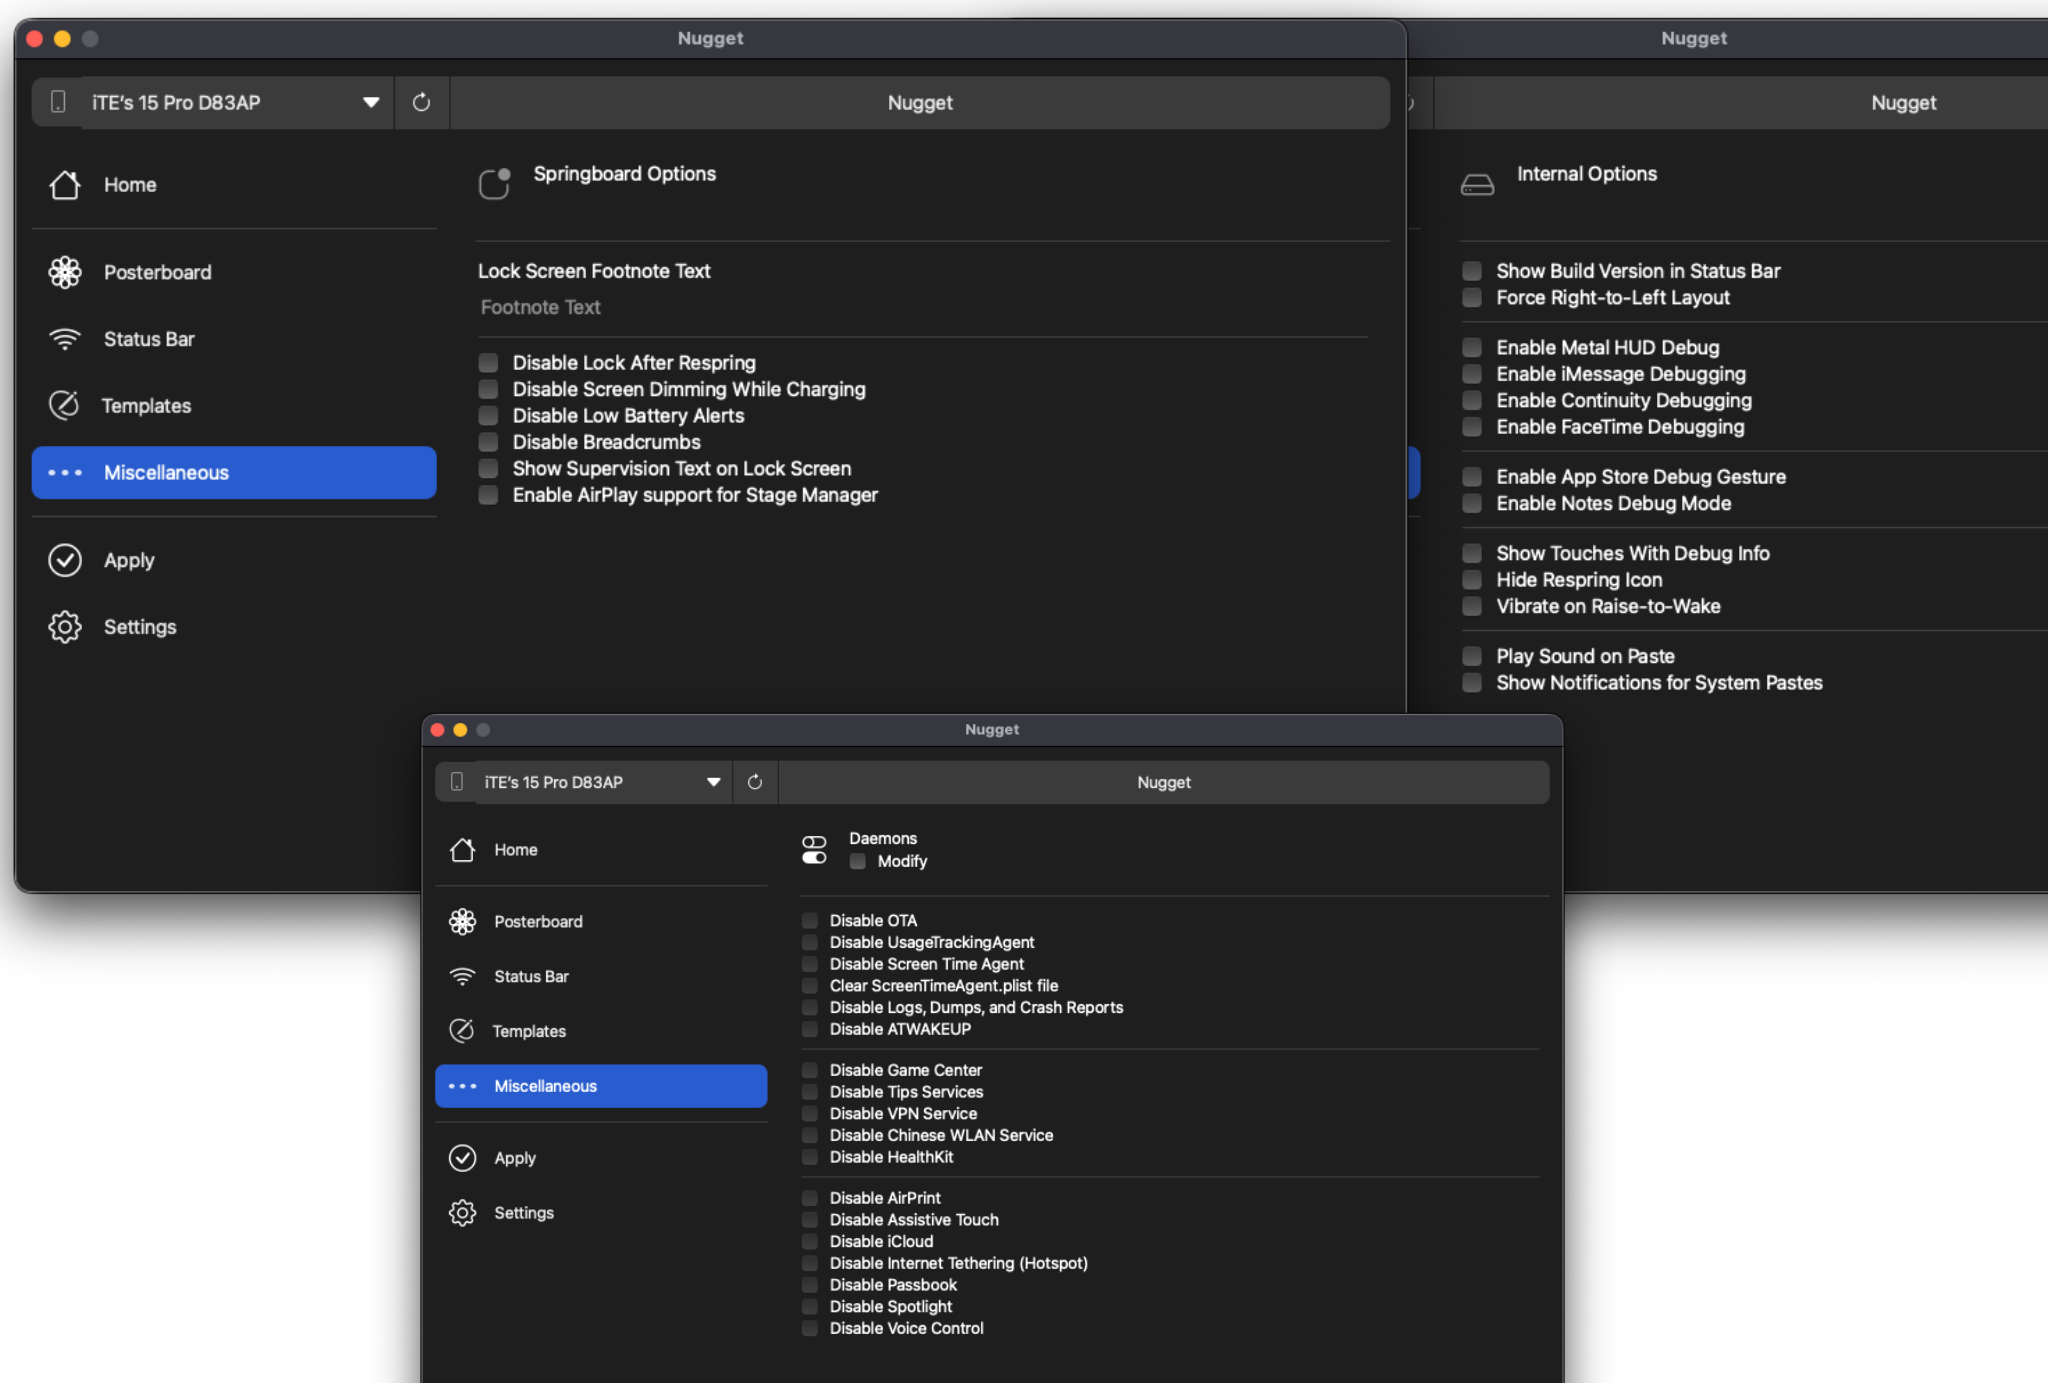Click Posterboard flower icon in the back-left window
Screen dimensions: 2048x1383
pyautogui.click(x=65, y=272)
